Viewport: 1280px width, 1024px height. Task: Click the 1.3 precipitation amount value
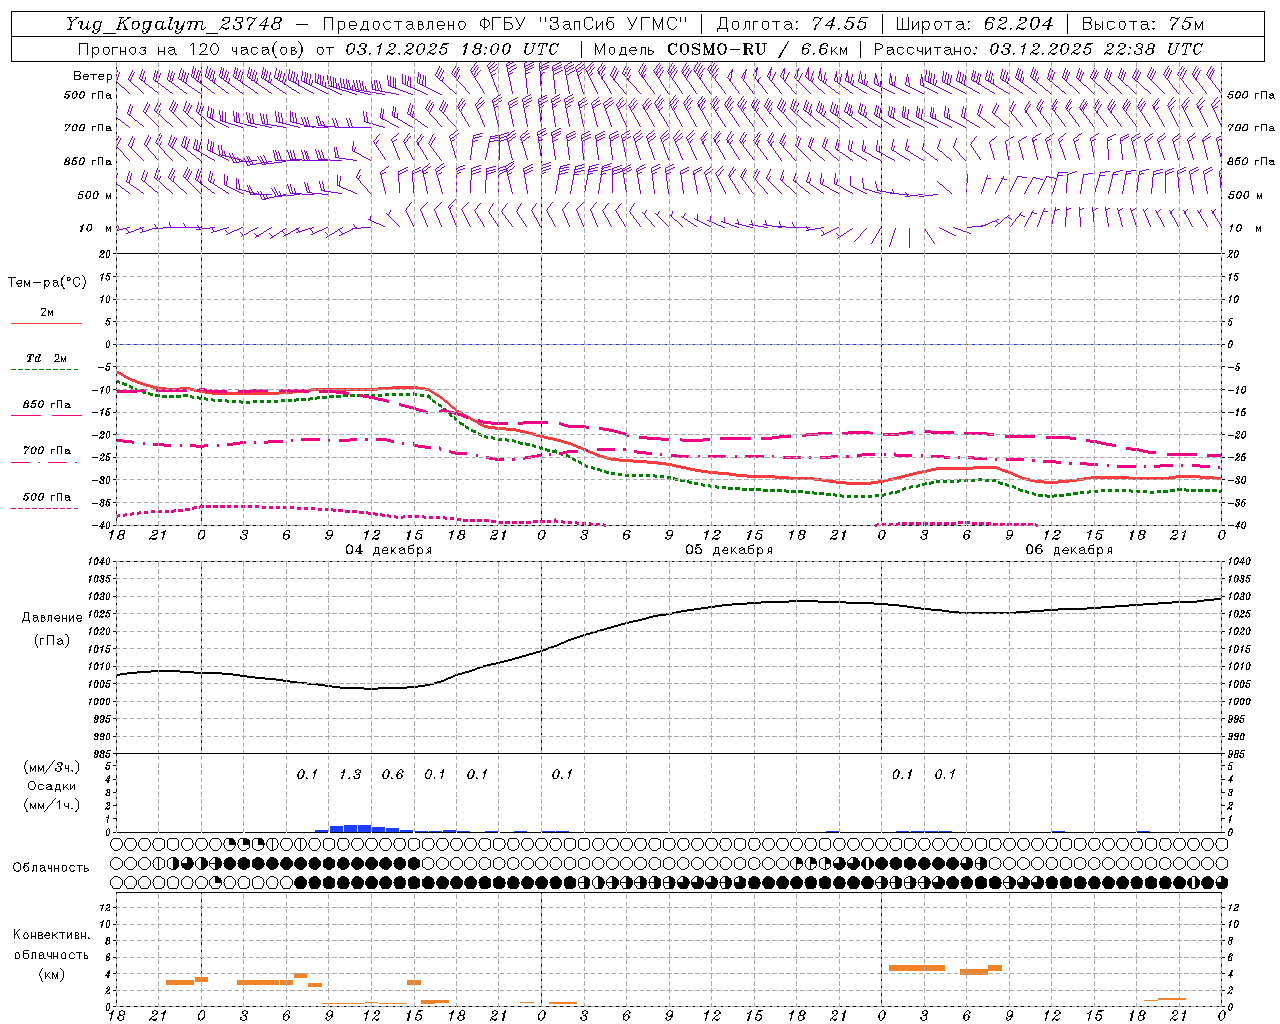[x=350, y=774]
